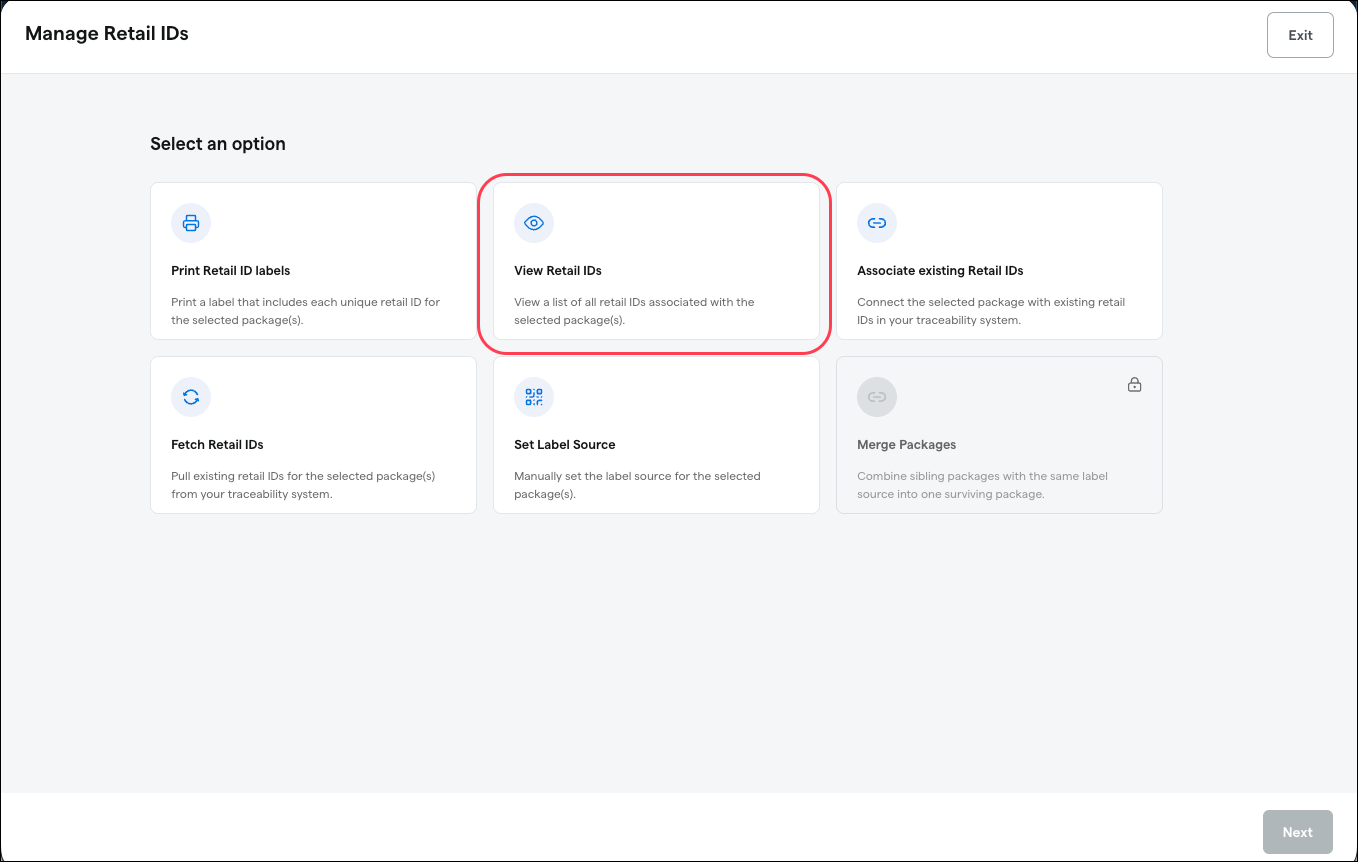Click description text 'Print a label that includes'
Screen dimensions: 1358x862
(306, 311)
